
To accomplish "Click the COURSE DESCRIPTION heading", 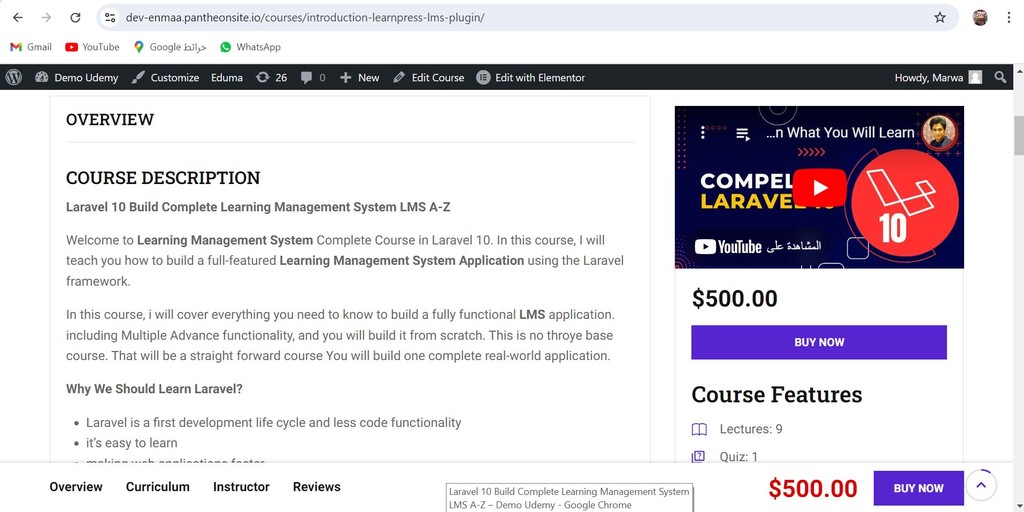I will pos(163,178).
